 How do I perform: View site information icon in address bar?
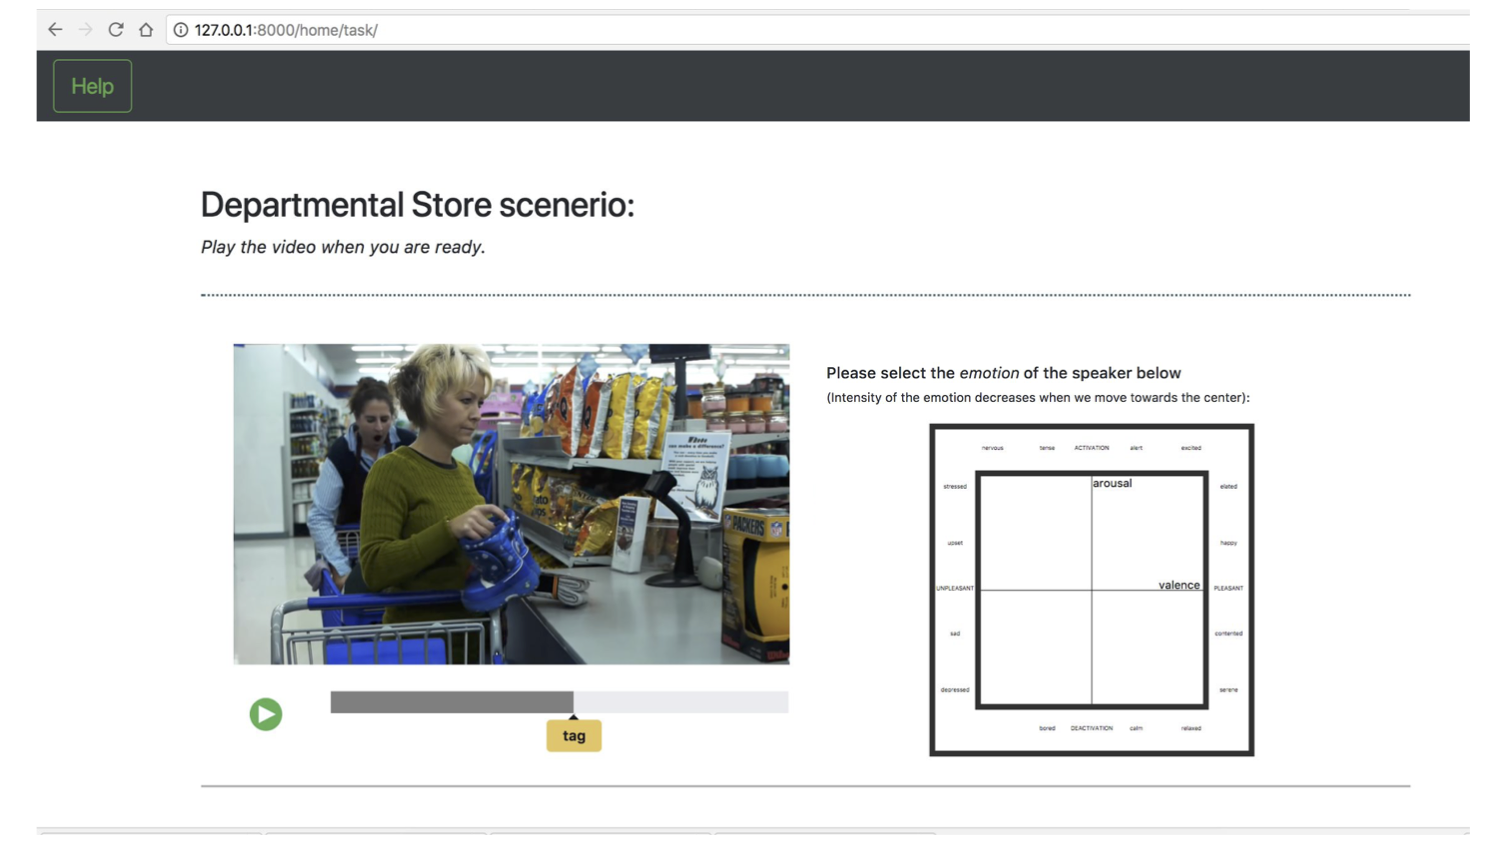pyautogui.click(x=181, y=30)
